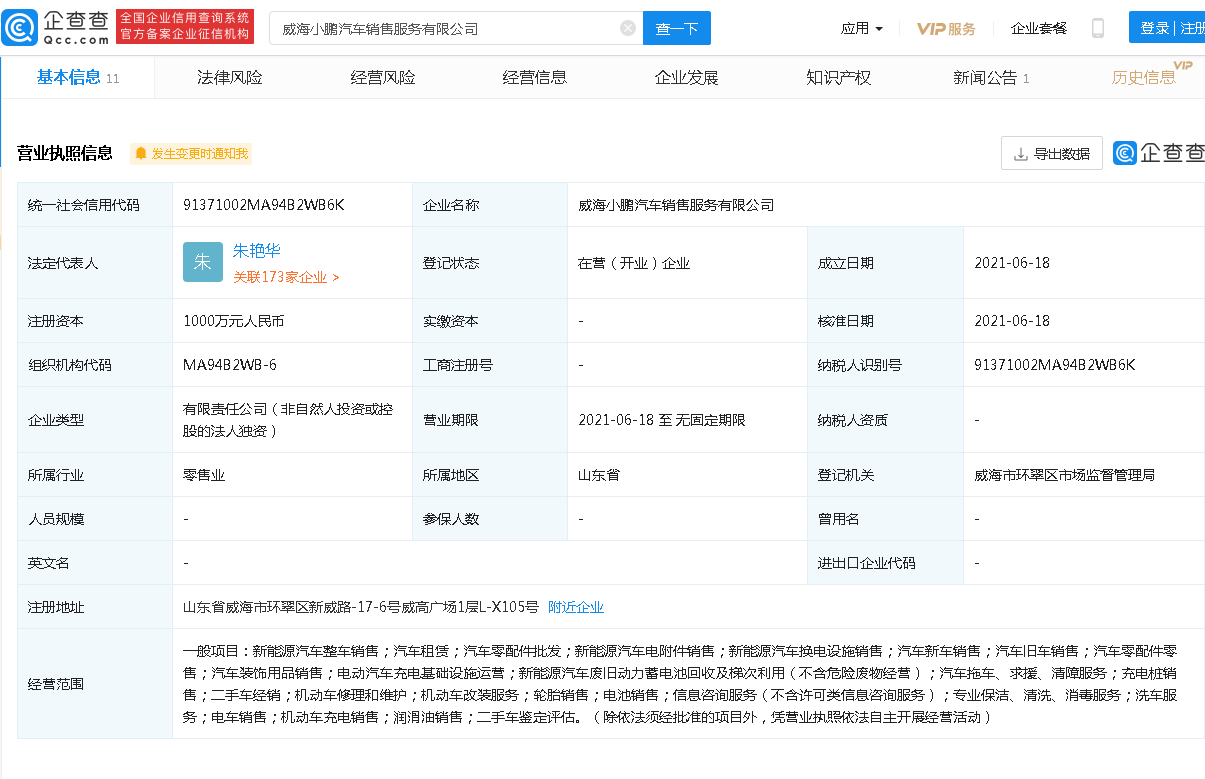The height and width of the screenshot is (779, 1205).
Task: Click the 朱艳华 legal representative name link
Action: pos(258,250)
